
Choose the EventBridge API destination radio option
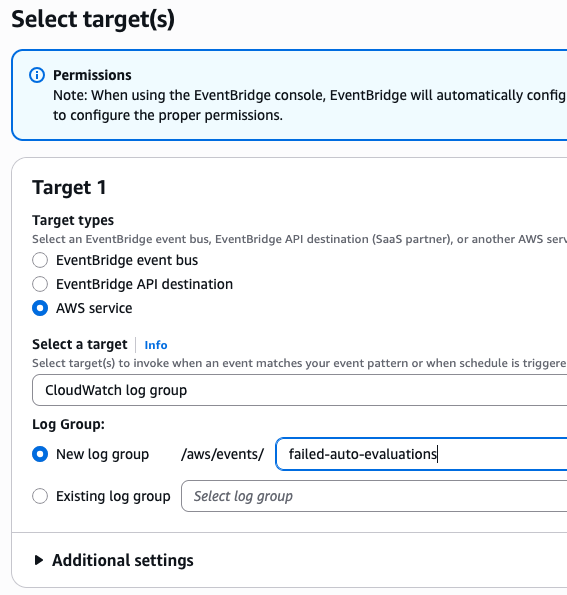click(x=40, y=284)
